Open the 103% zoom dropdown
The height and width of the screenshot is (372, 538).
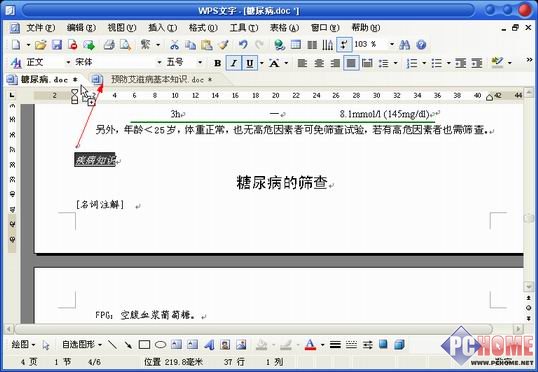(x=391, y=45)
